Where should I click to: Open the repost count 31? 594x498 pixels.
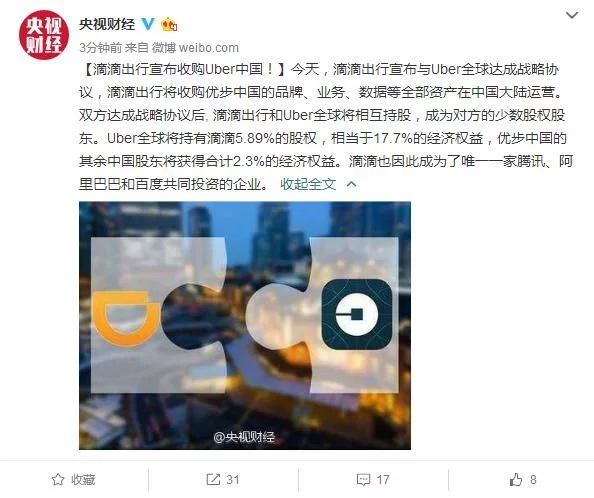[233, 480]
